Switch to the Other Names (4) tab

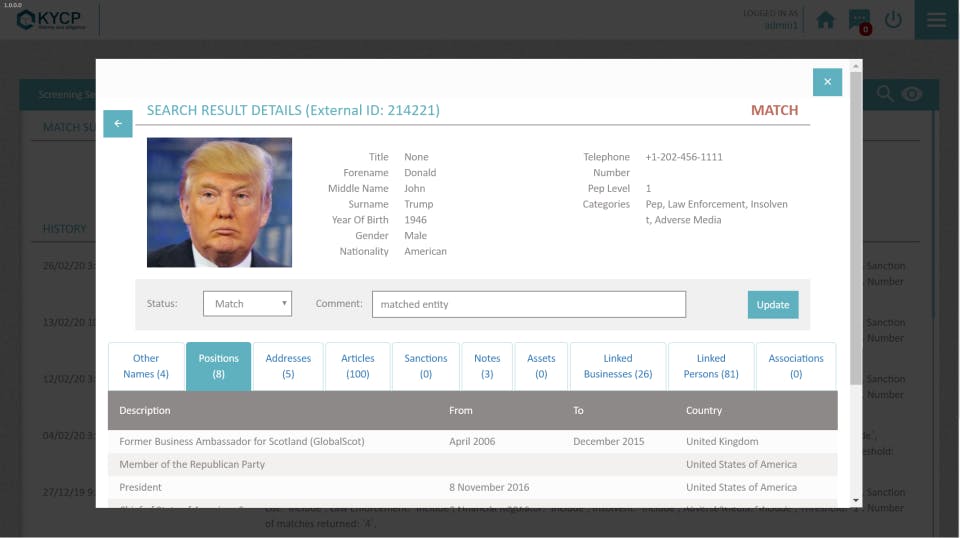pyautogui.click(x=146, y=366)
